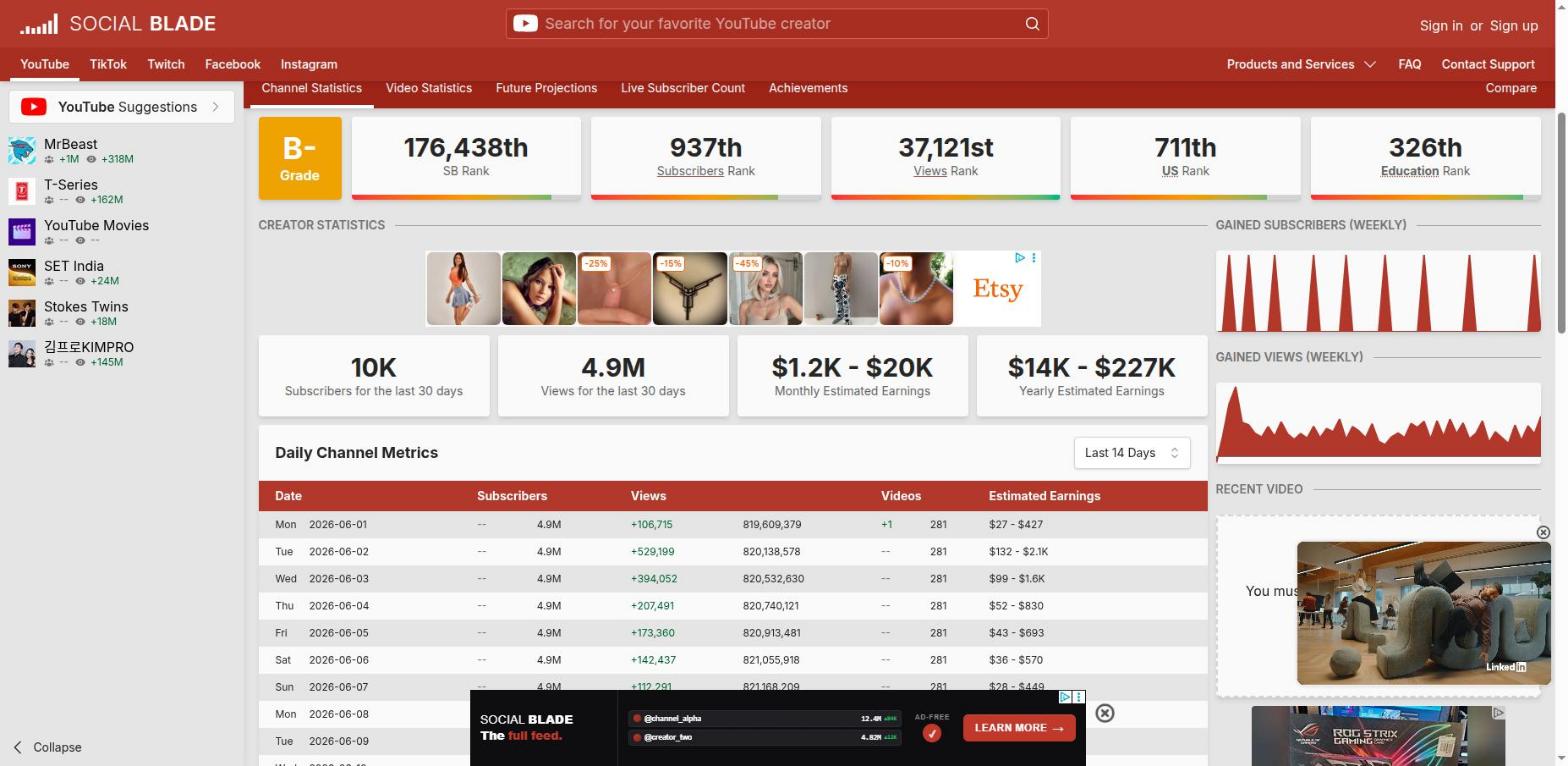Click the AdChoices icon on Etsy ad
The height and width of the screenshot is (766, 1568).
tap(1020, 258)
